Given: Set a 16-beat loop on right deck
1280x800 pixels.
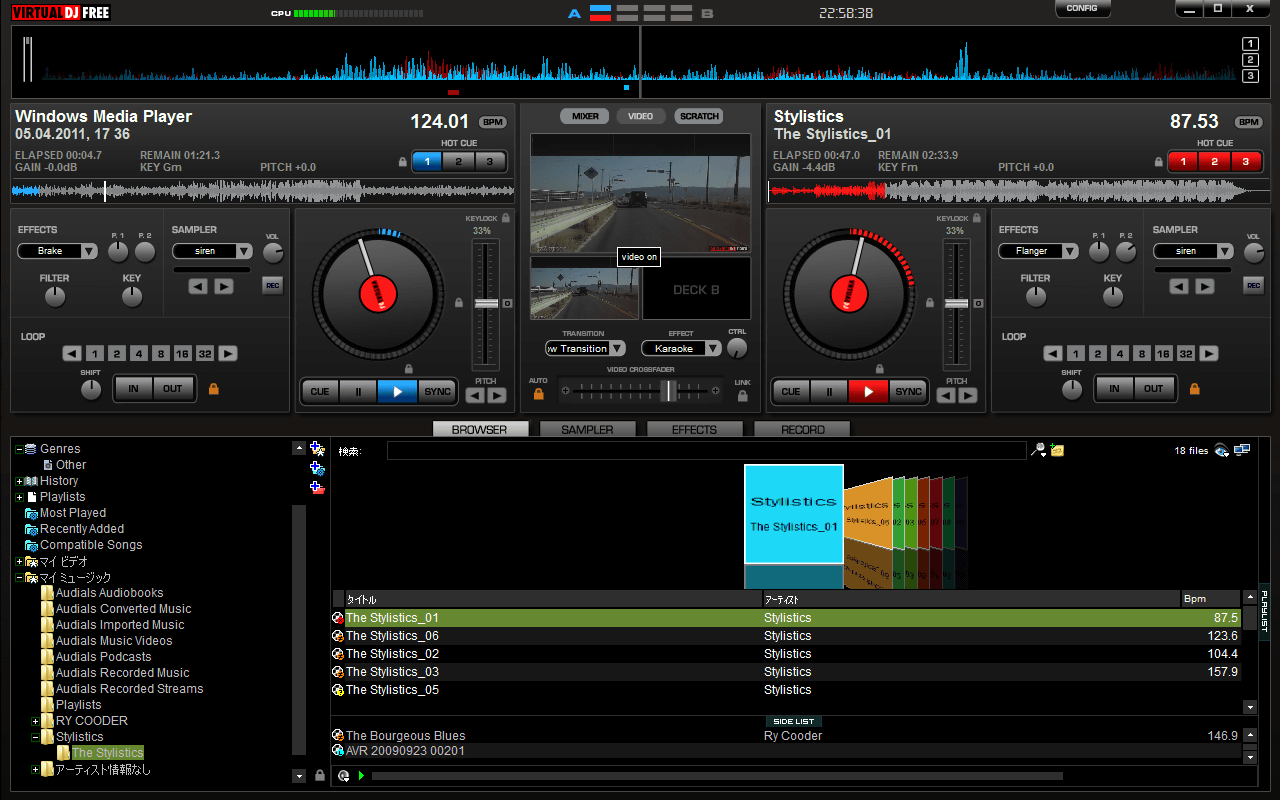Looking at the screenshot, I should point(1163,353).
